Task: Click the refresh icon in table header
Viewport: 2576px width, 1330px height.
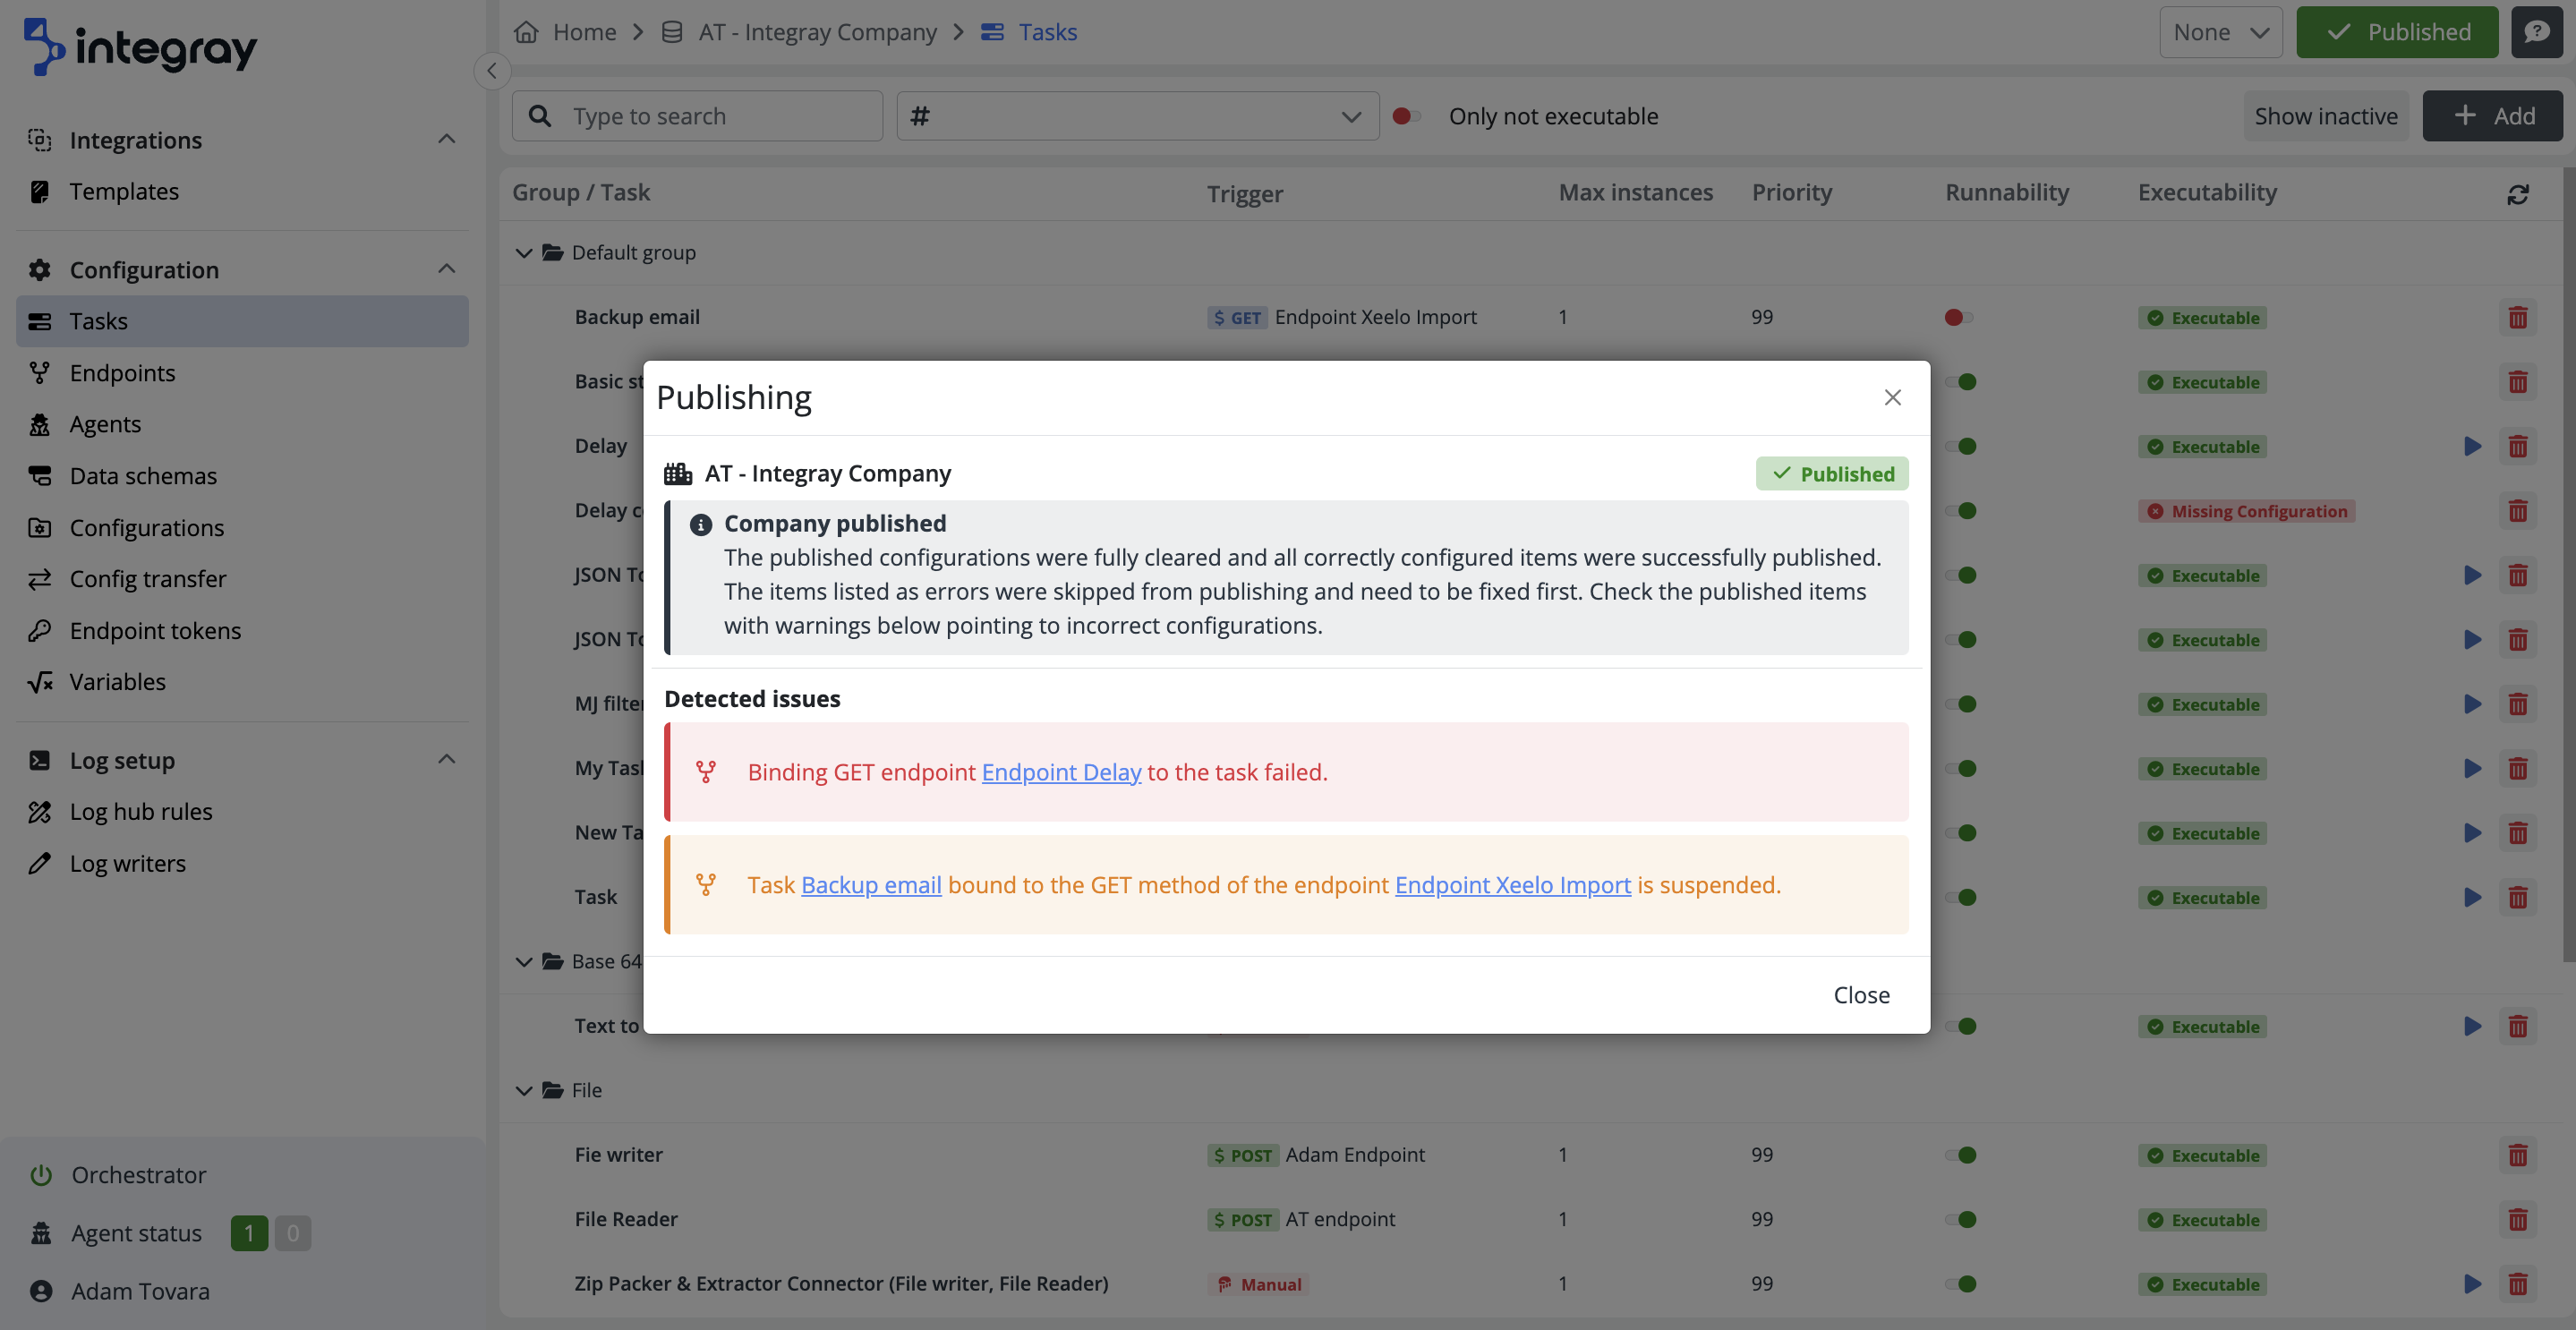Action: coord(2517,194)
